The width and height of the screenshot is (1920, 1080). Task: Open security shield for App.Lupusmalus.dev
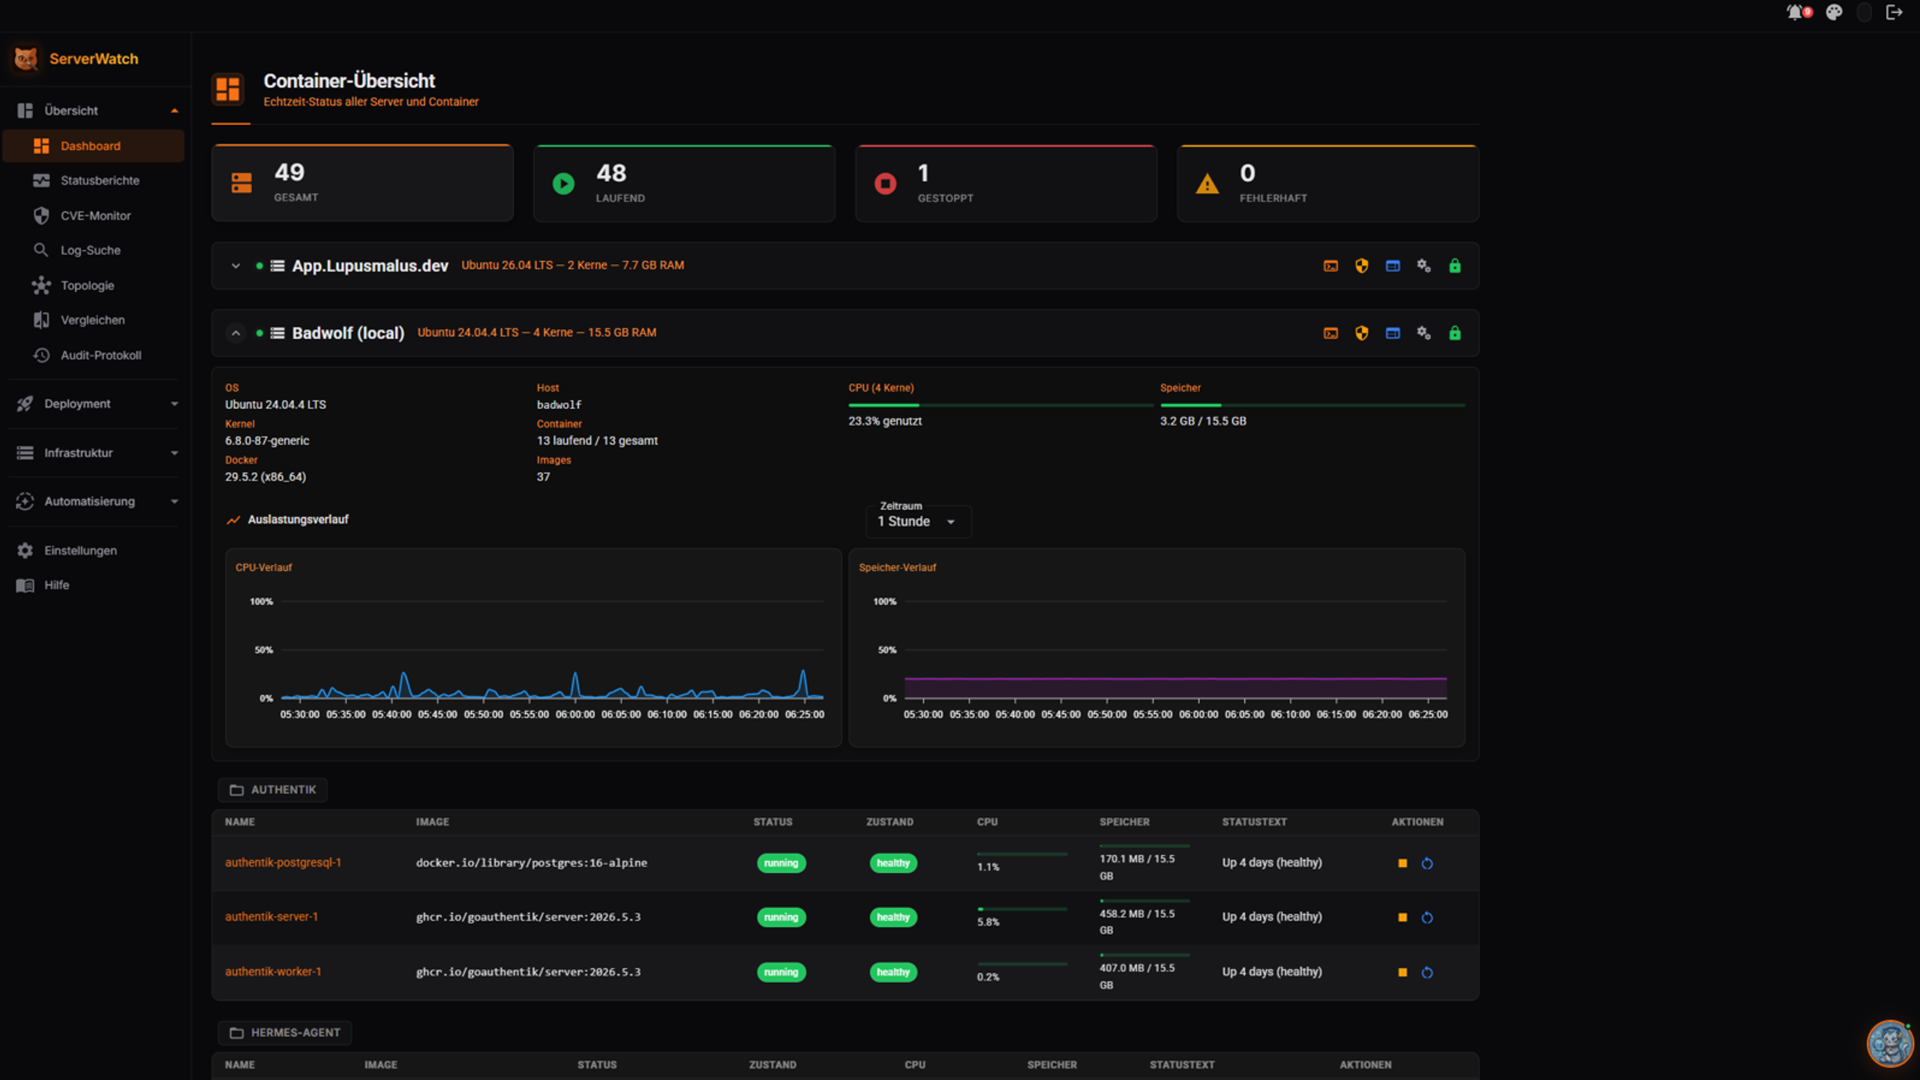click(x=1361, y=266)
